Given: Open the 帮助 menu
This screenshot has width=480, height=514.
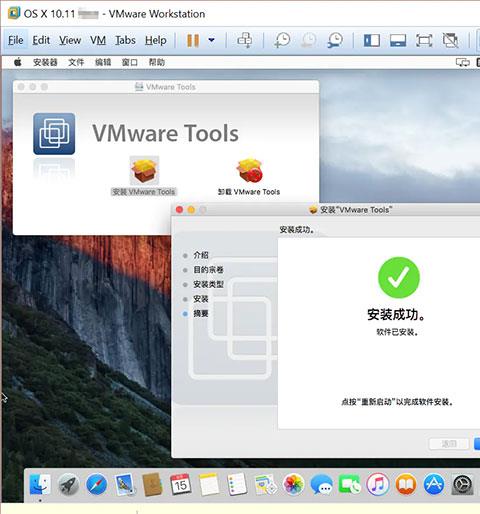Looking at the screenshot, I should point(156,62).
